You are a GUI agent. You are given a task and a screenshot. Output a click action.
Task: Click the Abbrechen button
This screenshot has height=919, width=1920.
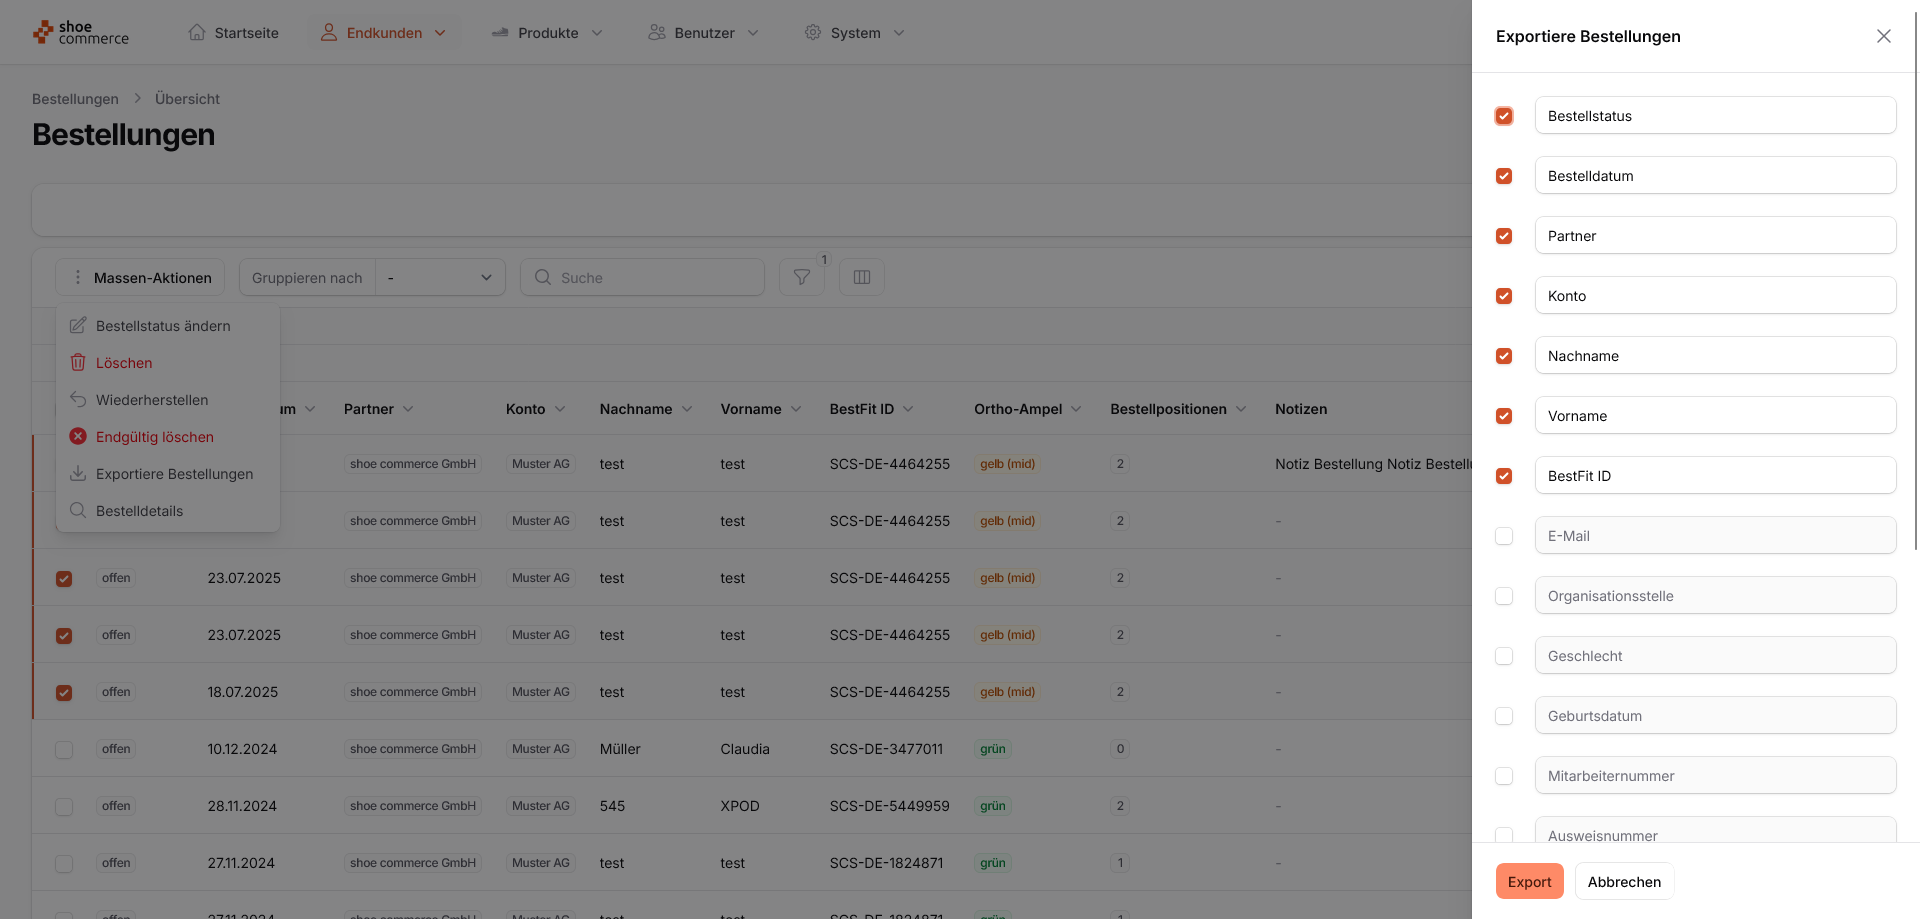click(x=1623, y=882)
